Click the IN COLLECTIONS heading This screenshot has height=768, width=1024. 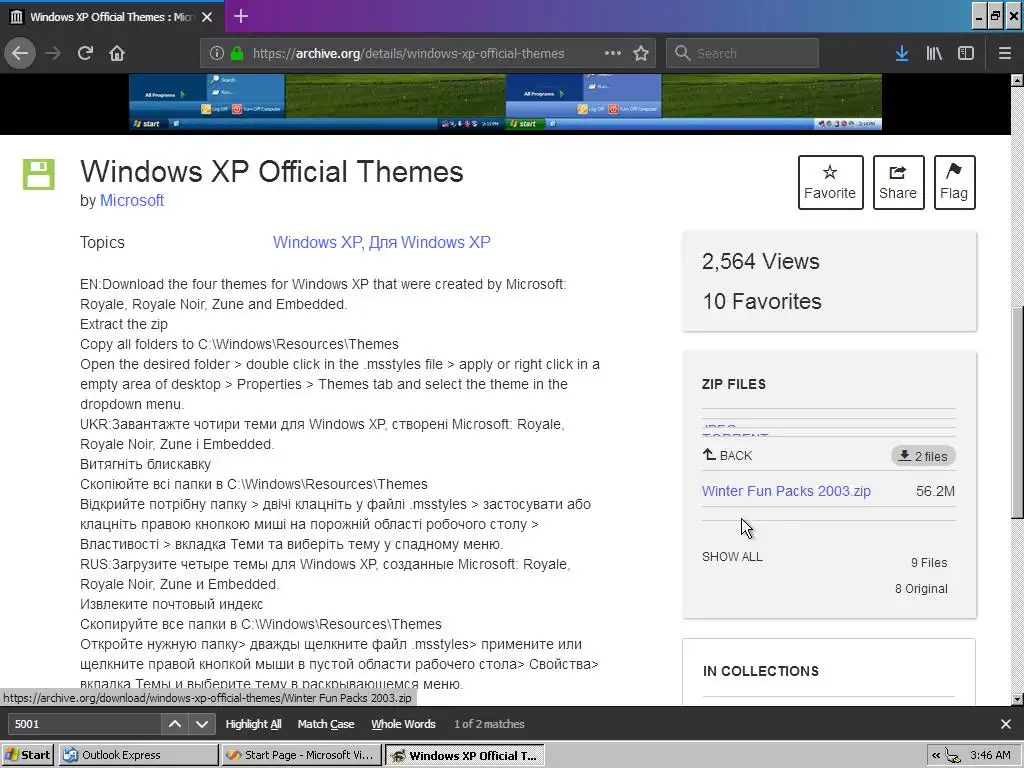(761, 671)
